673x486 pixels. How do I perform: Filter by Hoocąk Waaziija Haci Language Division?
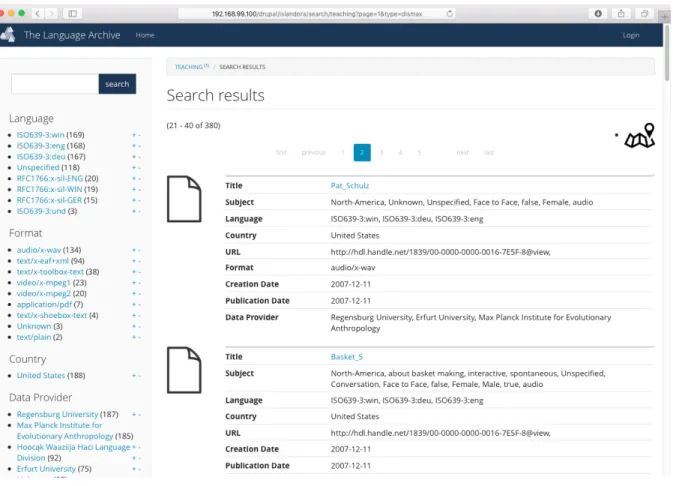point(73,453)
